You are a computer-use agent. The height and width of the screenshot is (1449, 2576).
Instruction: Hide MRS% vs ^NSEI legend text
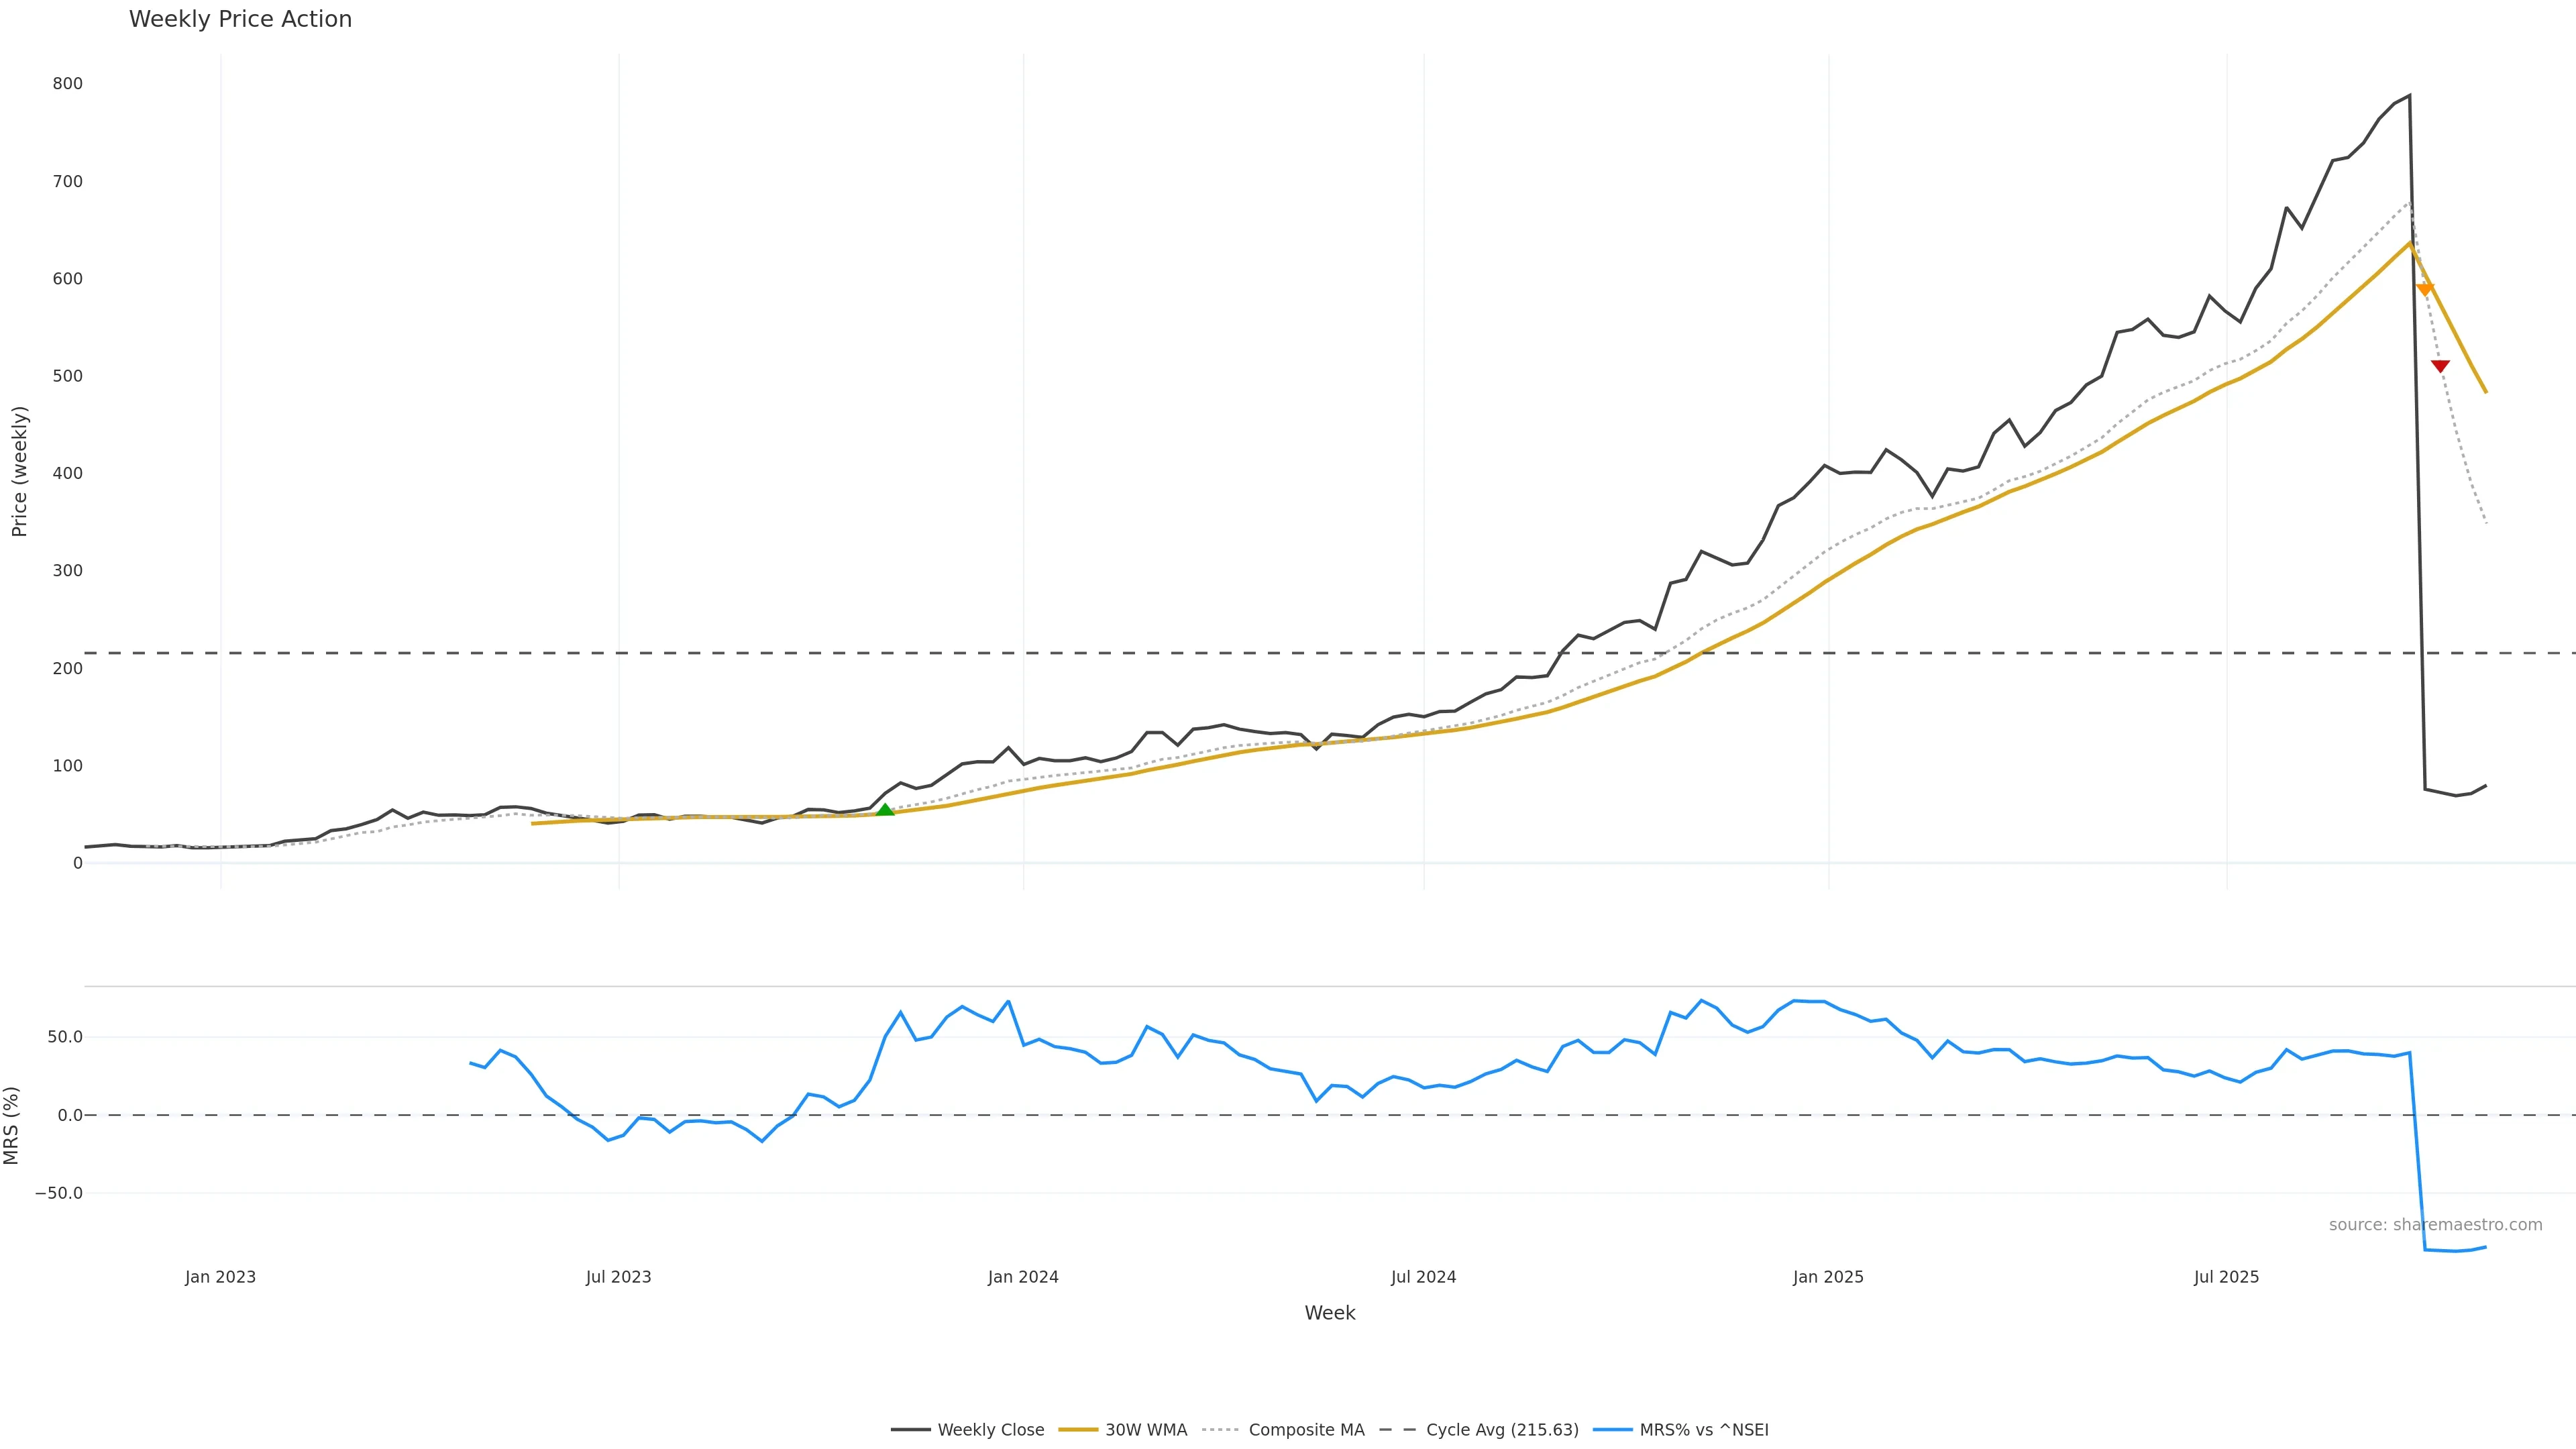pyautogui.click(x=1704, y=1430)
